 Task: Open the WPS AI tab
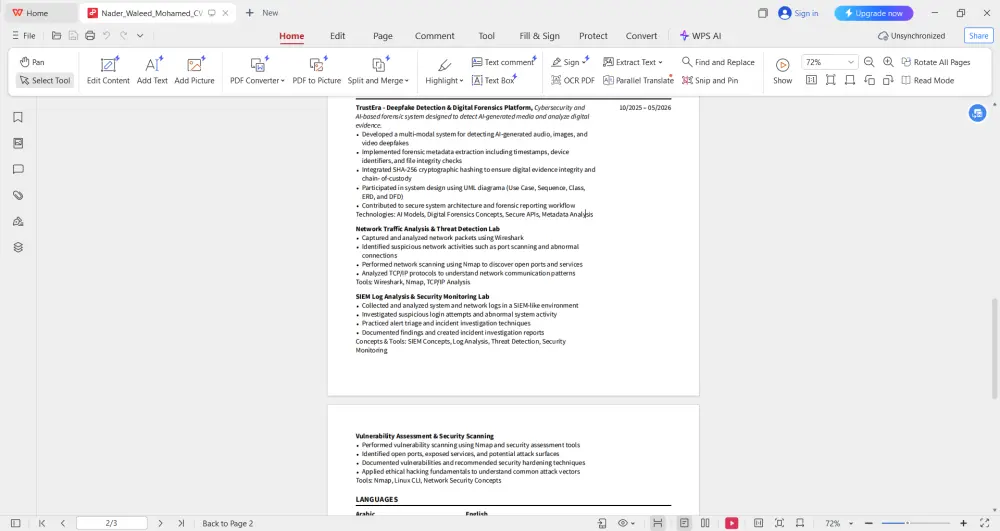click(x=700, y=36)
